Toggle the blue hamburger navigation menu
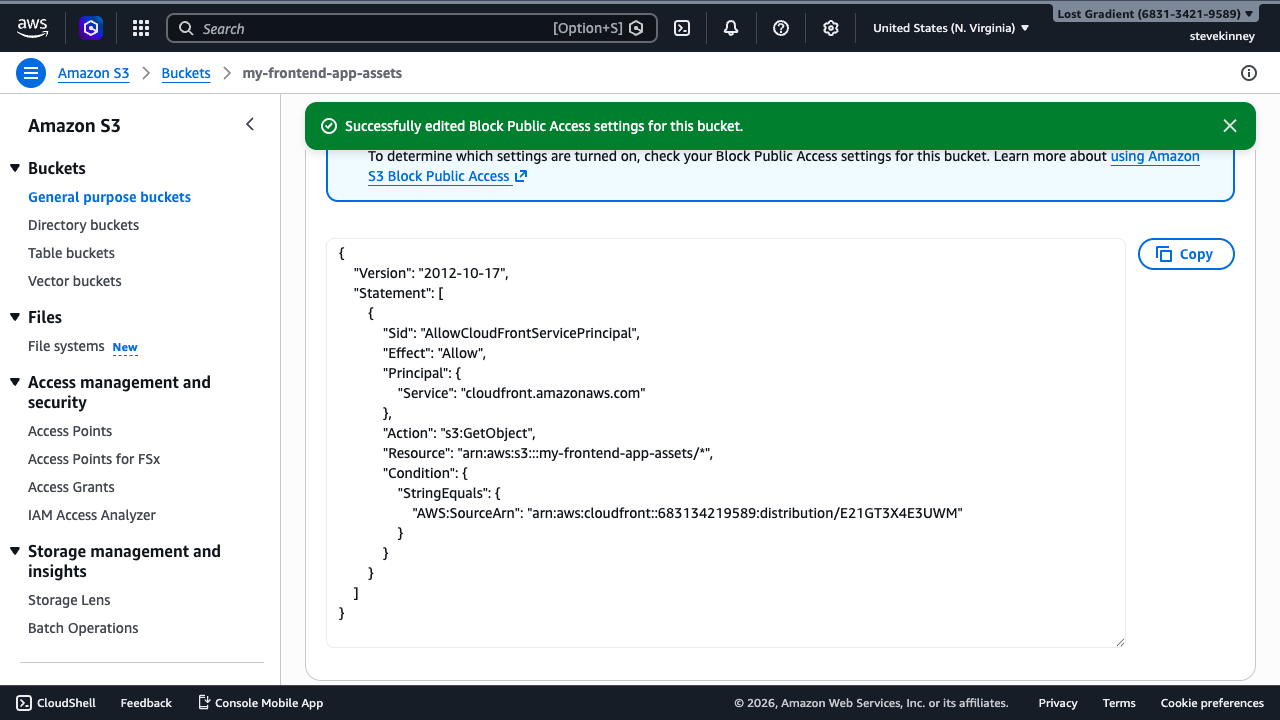The width and height of the screenshot is (1280, 720). click(31, 73)
